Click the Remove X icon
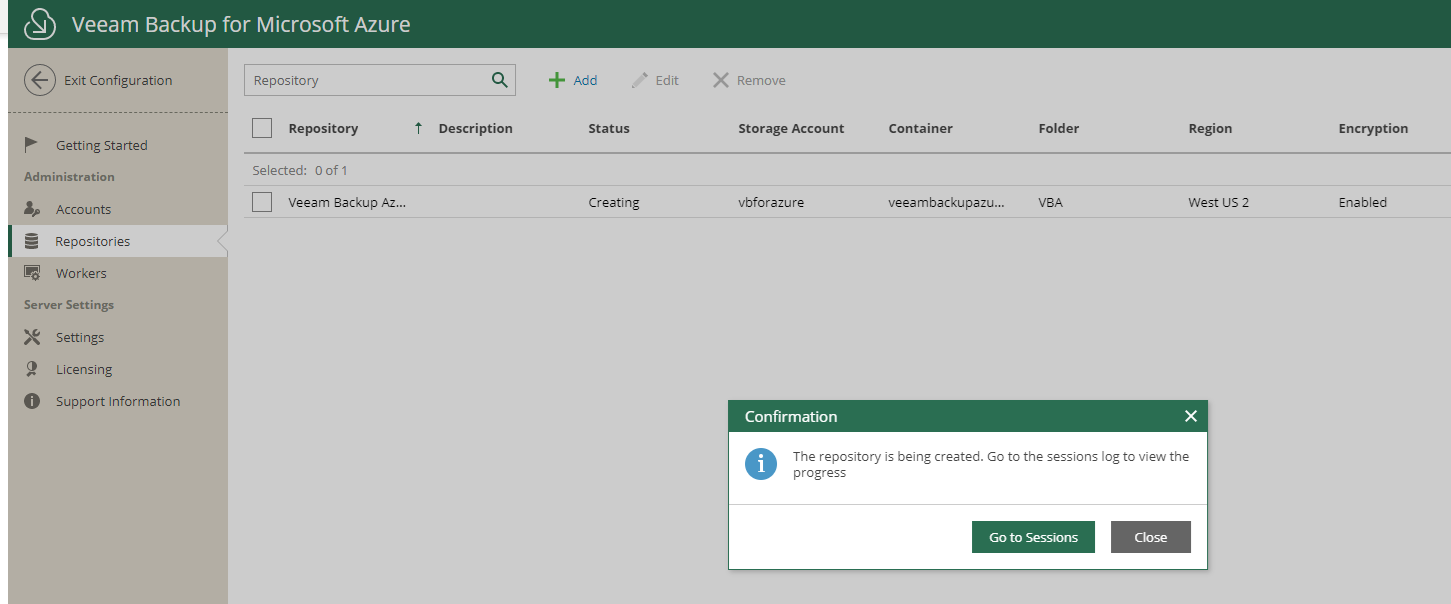1451x604 pixels. (721, 80)
